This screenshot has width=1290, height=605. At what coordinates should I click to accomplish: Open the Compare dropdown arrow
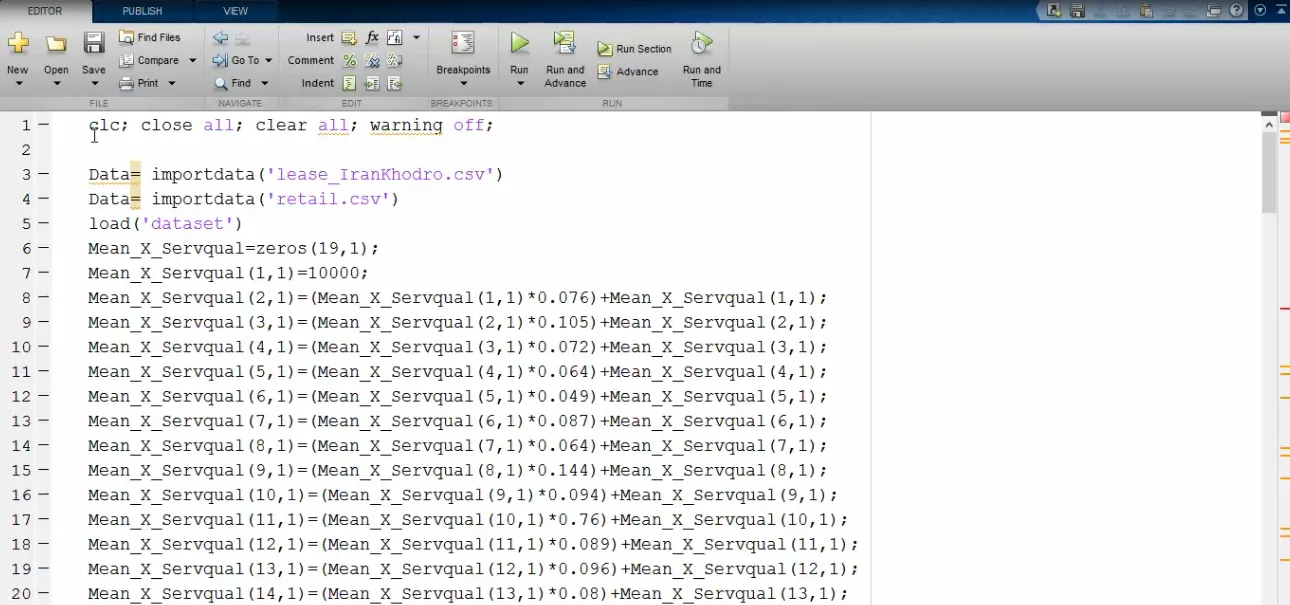(x=193, y=60)
